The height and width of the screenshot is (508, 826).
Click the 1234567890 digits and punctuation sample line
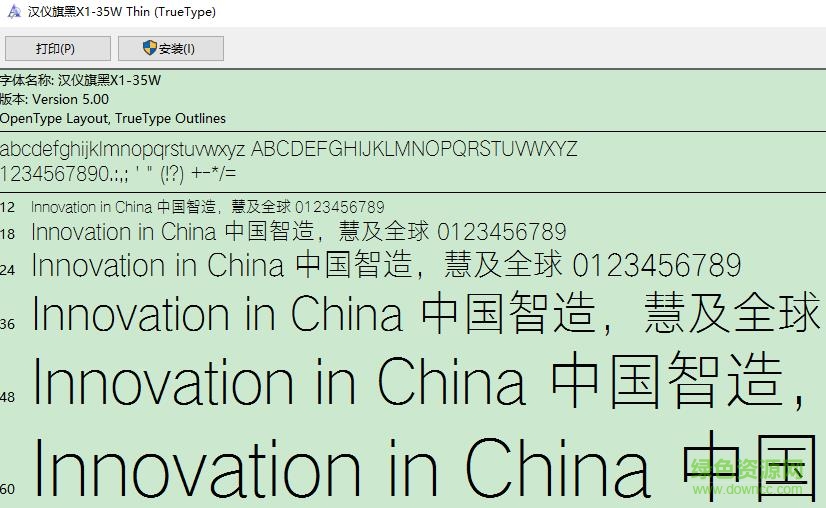coord(118,173)
